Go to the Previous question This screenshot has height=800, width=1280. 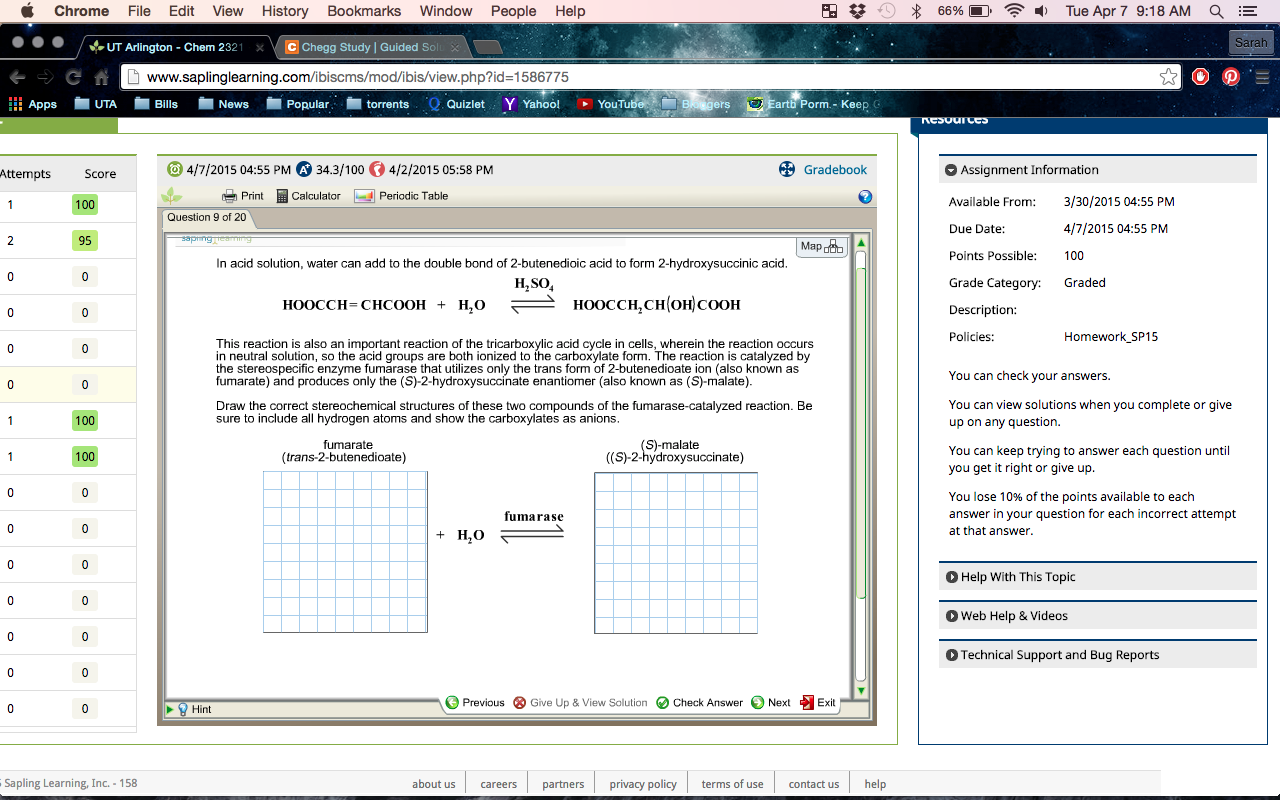pos(475,703)
